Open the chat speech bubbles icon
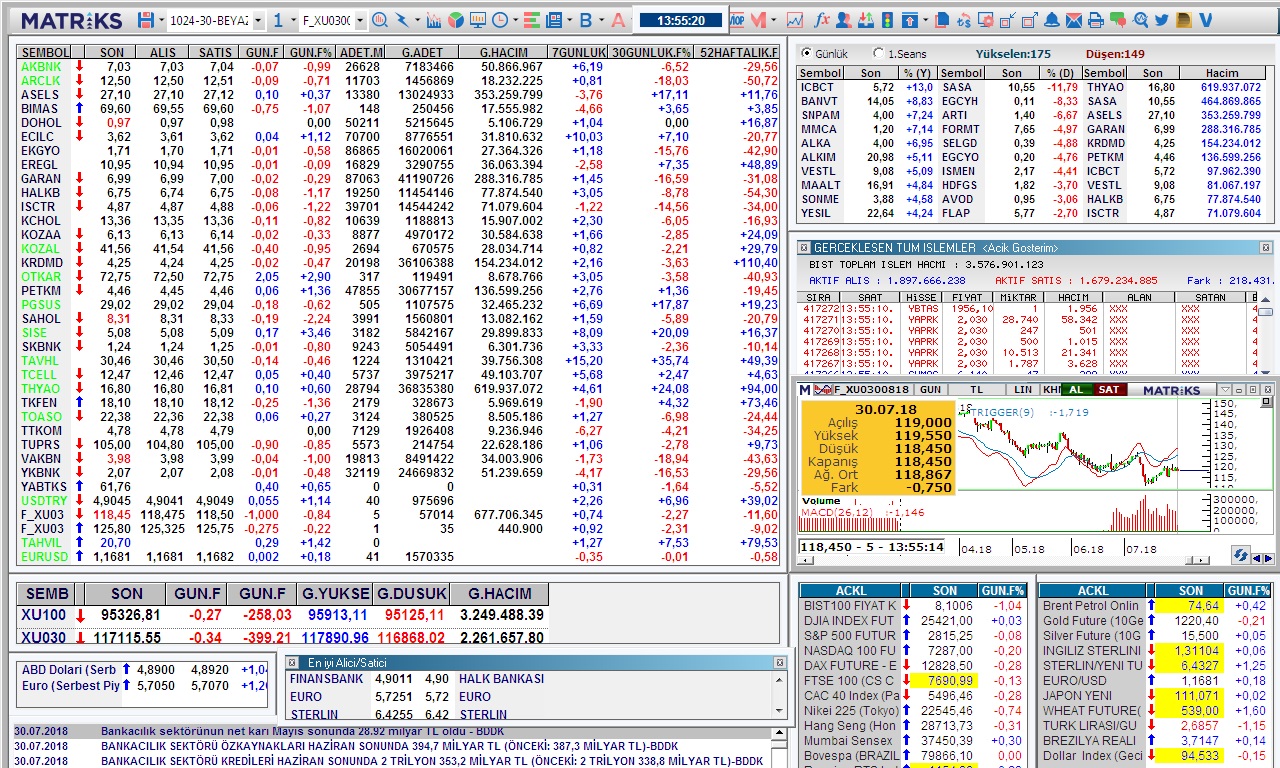Image resolution: width=1280 pixels, height=768 pixels. point(1117,20)
